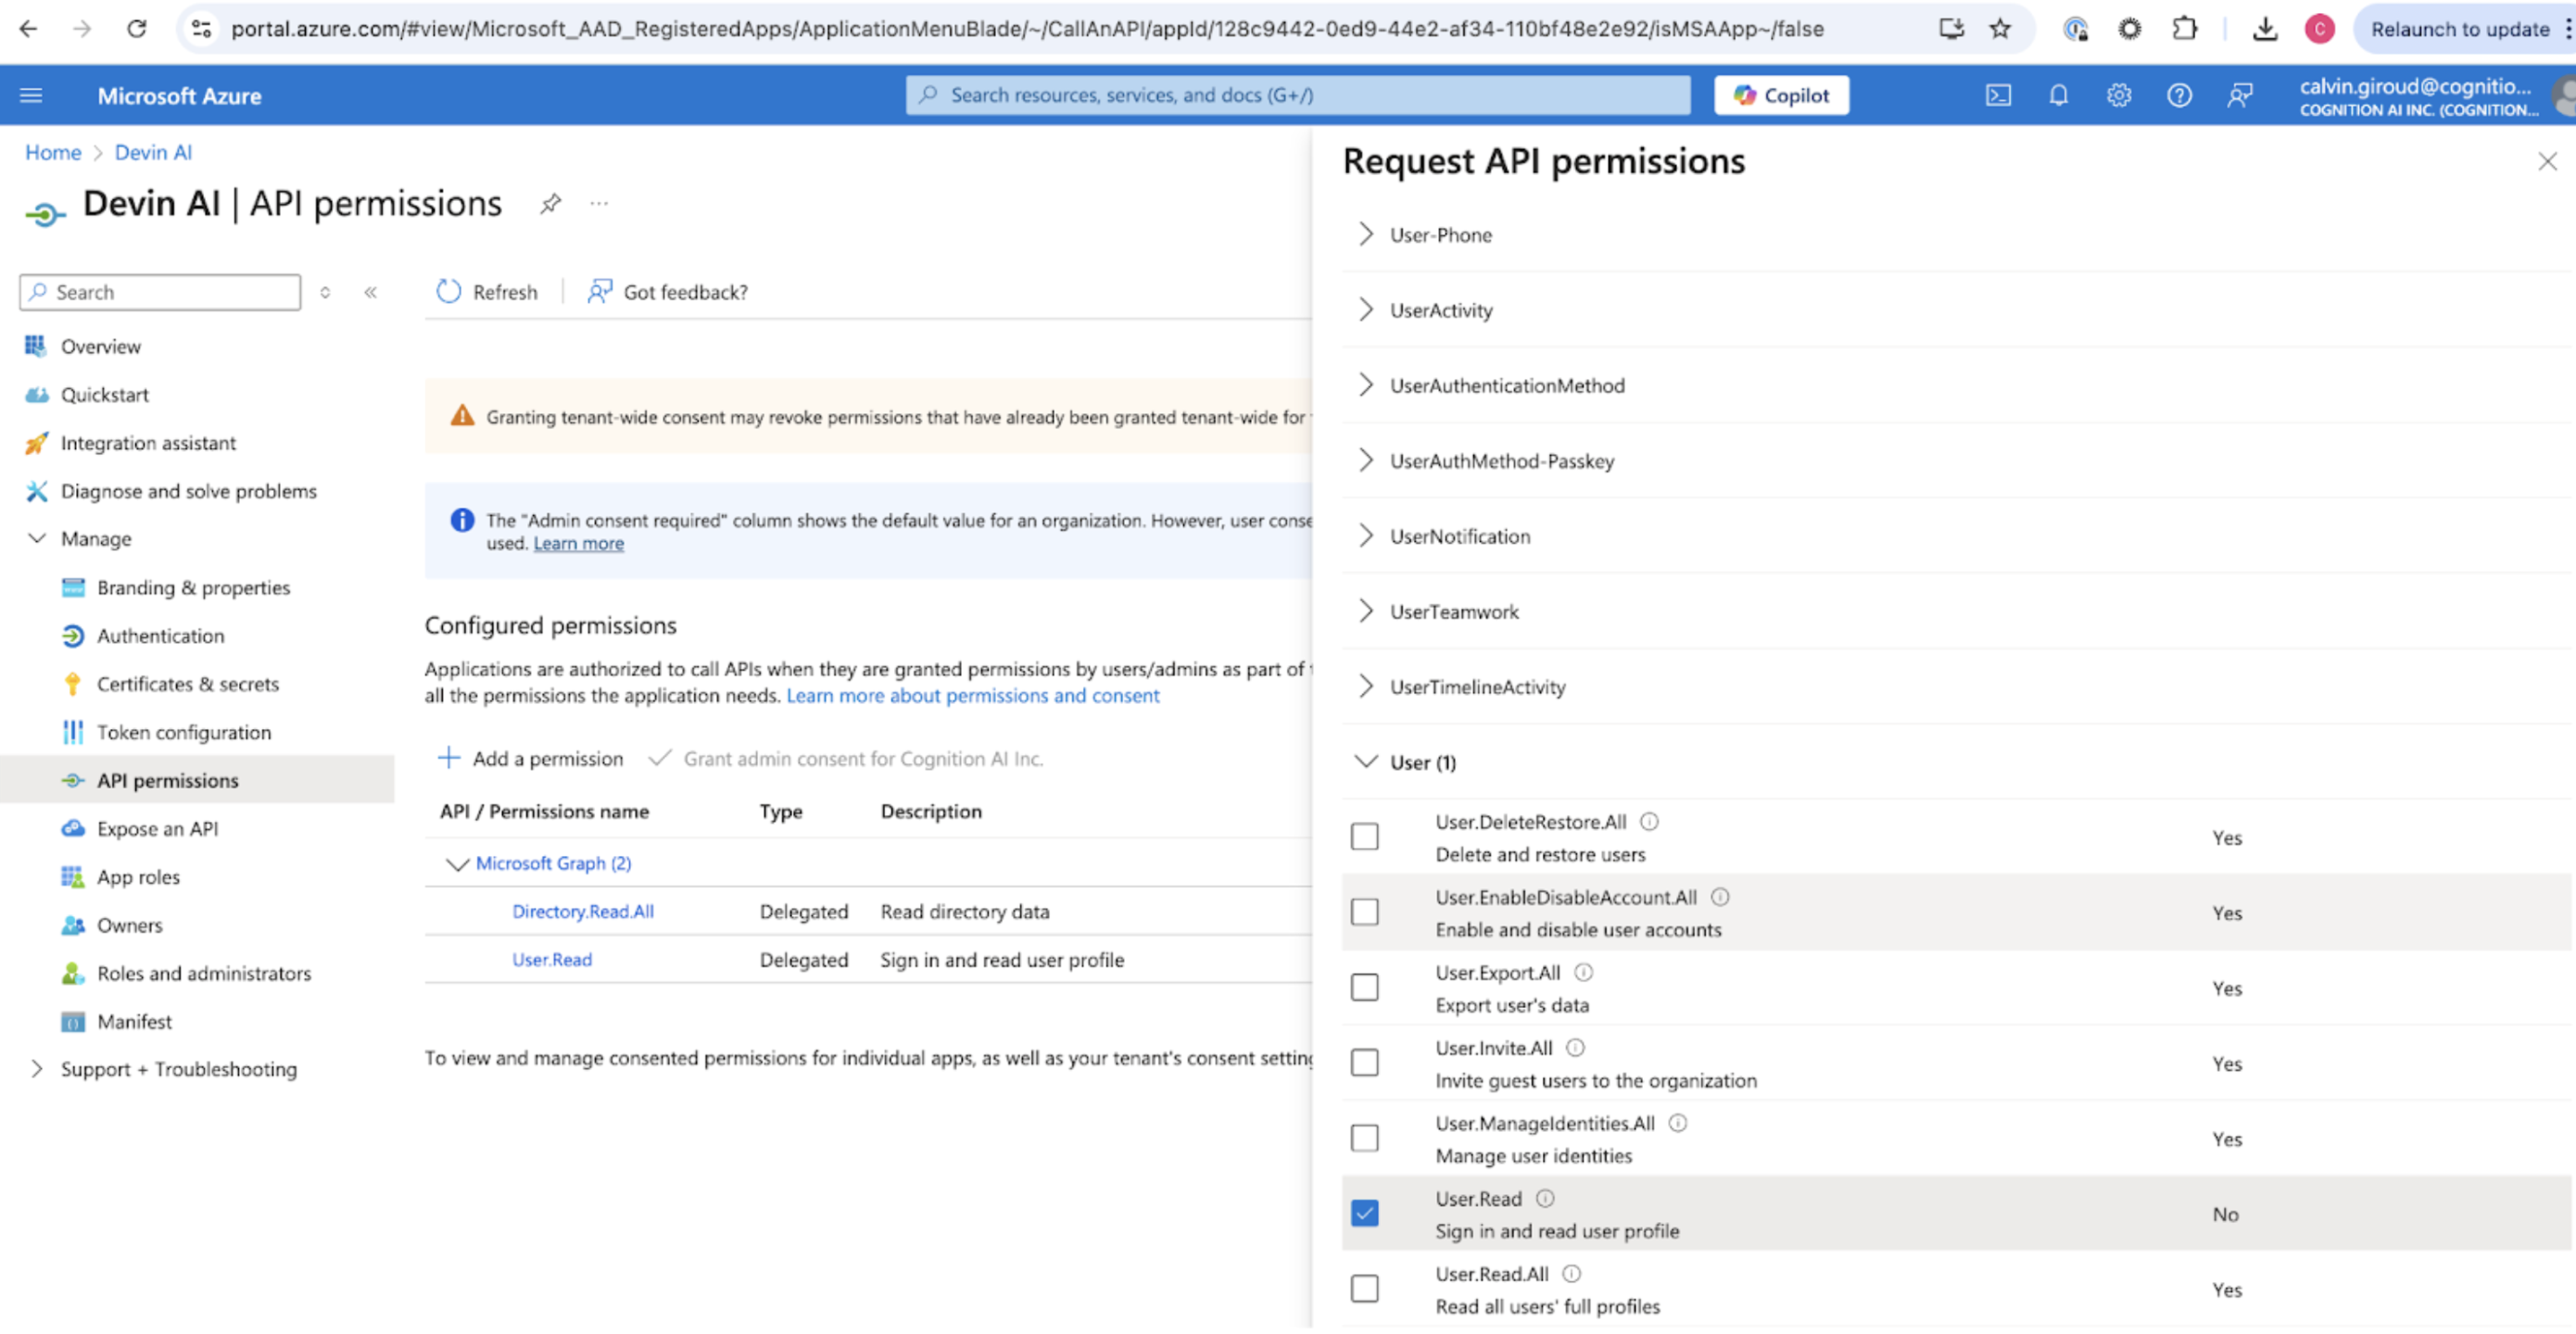
Task: Collapse the User (1) permission group
Action: click(x=1365, y=762)
